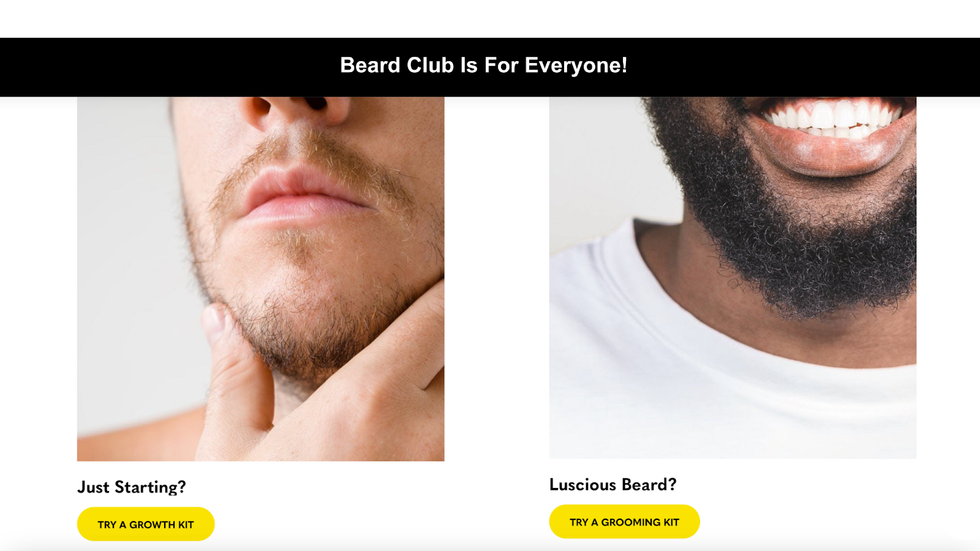Click the white gap between both photos
The image size is (980, 551).
pos(497,279)
